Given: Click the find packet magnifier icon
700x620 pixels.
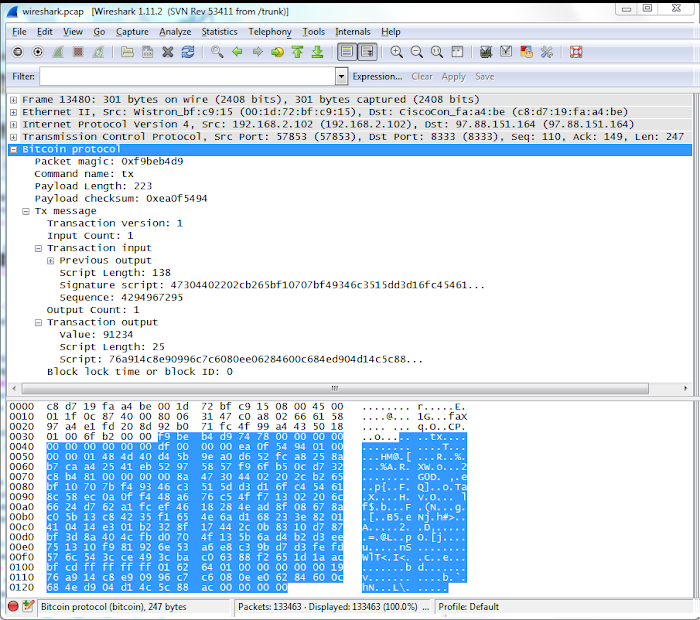Looking at the screenshot, I should point(217,51).
